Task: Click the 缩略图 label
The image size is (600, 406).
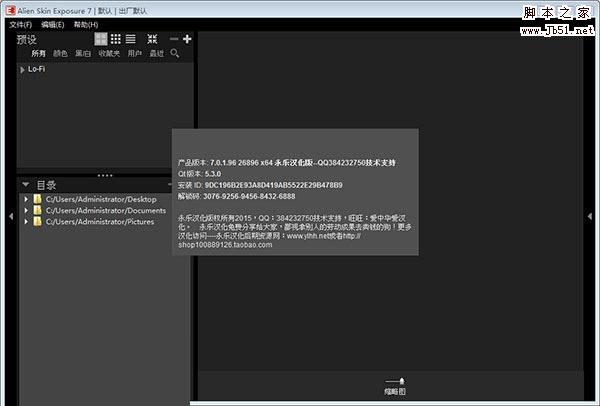Action: [x=395, y=392]
